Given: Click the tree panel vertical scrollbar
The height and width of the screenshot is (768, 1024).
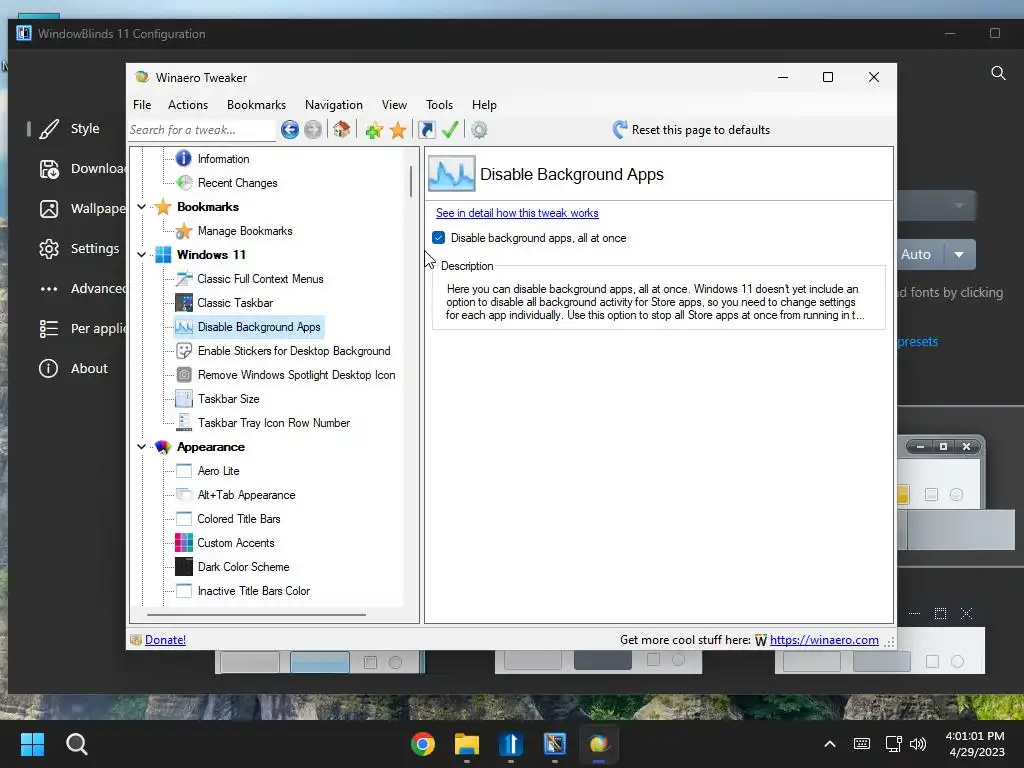Looking at the screenshot, I should click(411, 182).
